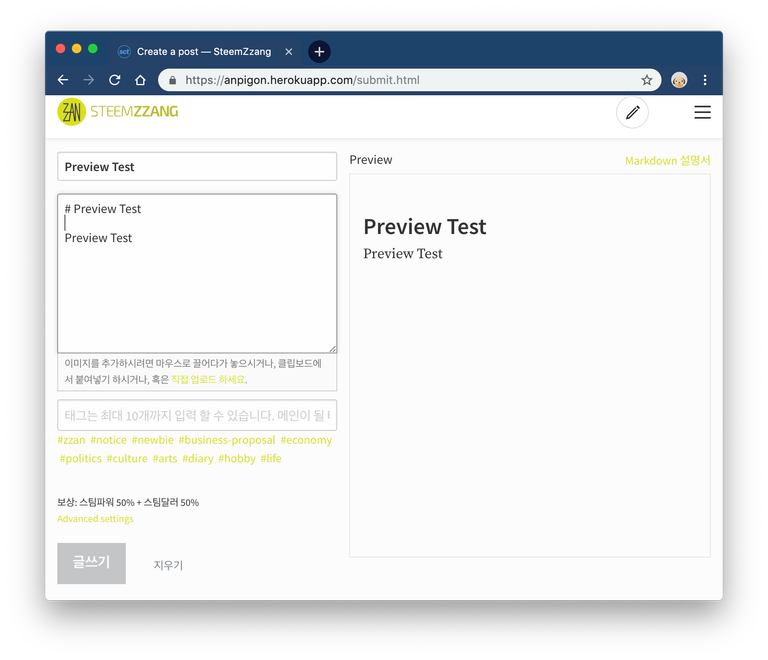Add the #life tag

click(271, 459)
